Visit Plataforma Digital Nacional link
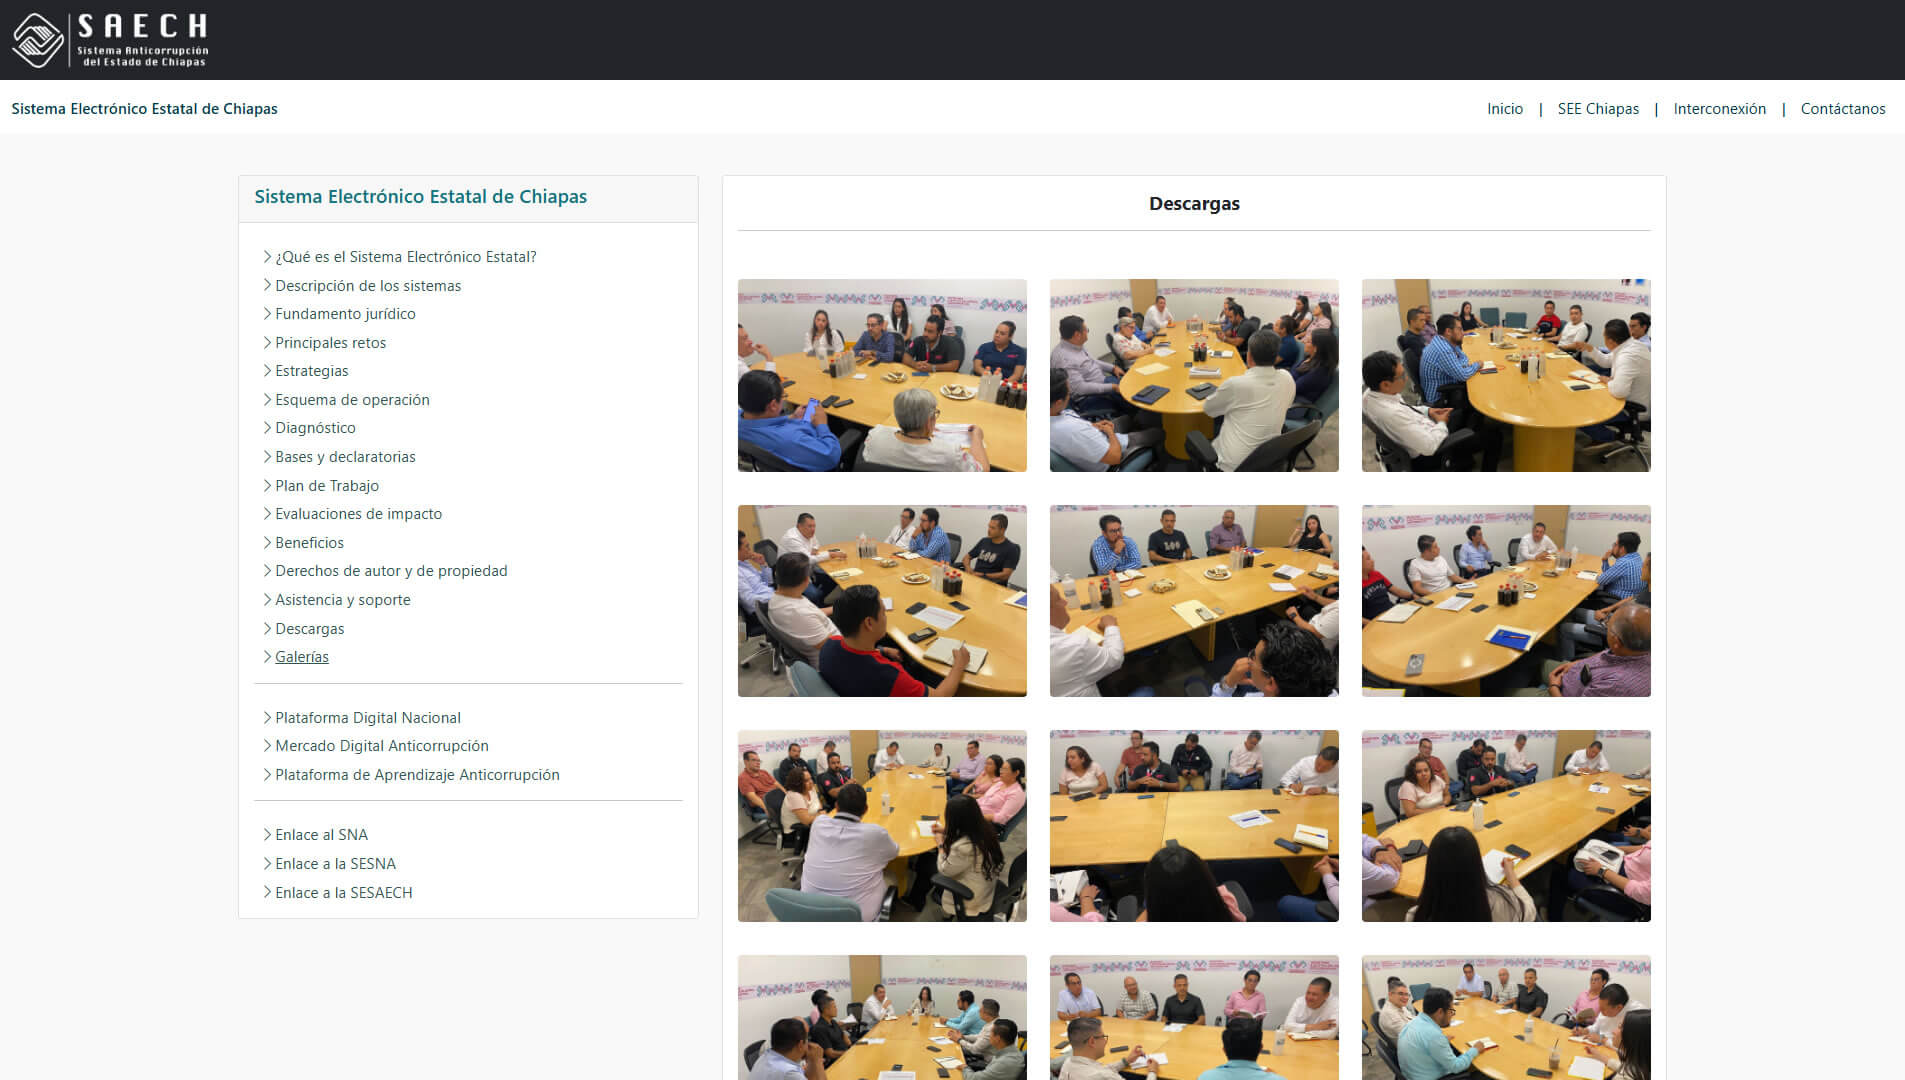The width and height of the screenshot is (1905, 1080). (367, 718)
